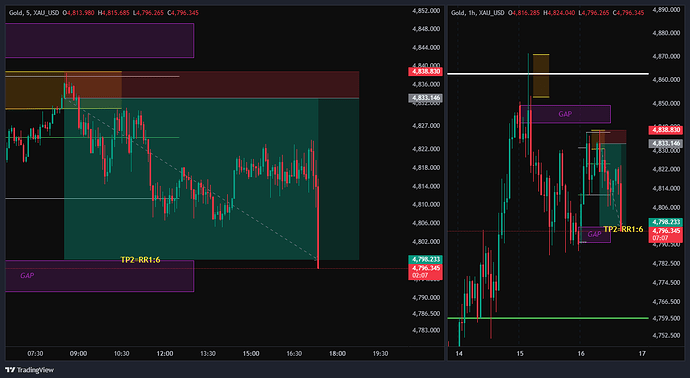This screenshot has height=378, width=690.
Task: Select the lower GAP box on 1h chart
Action: [x=595, y=234]
